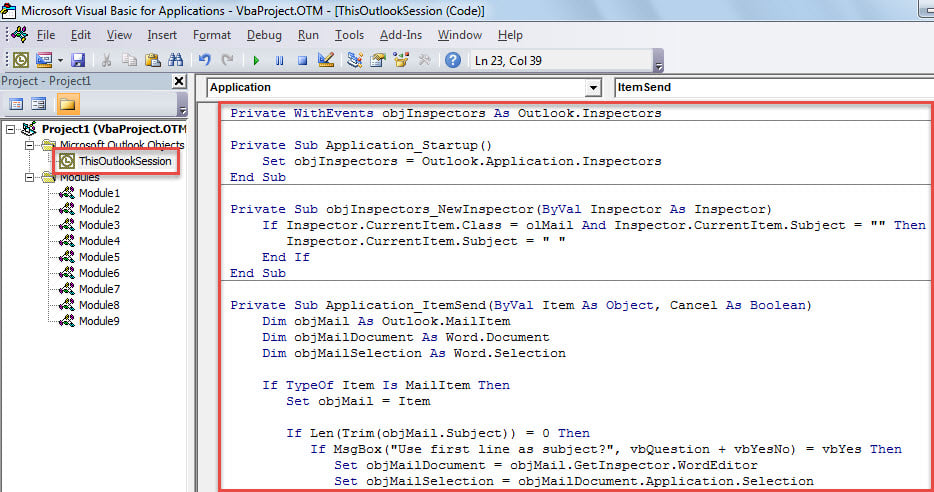The image size is (934, 492).
Task: Click the toolbar options overflow arrow
Action: click(x=658, y=61)
